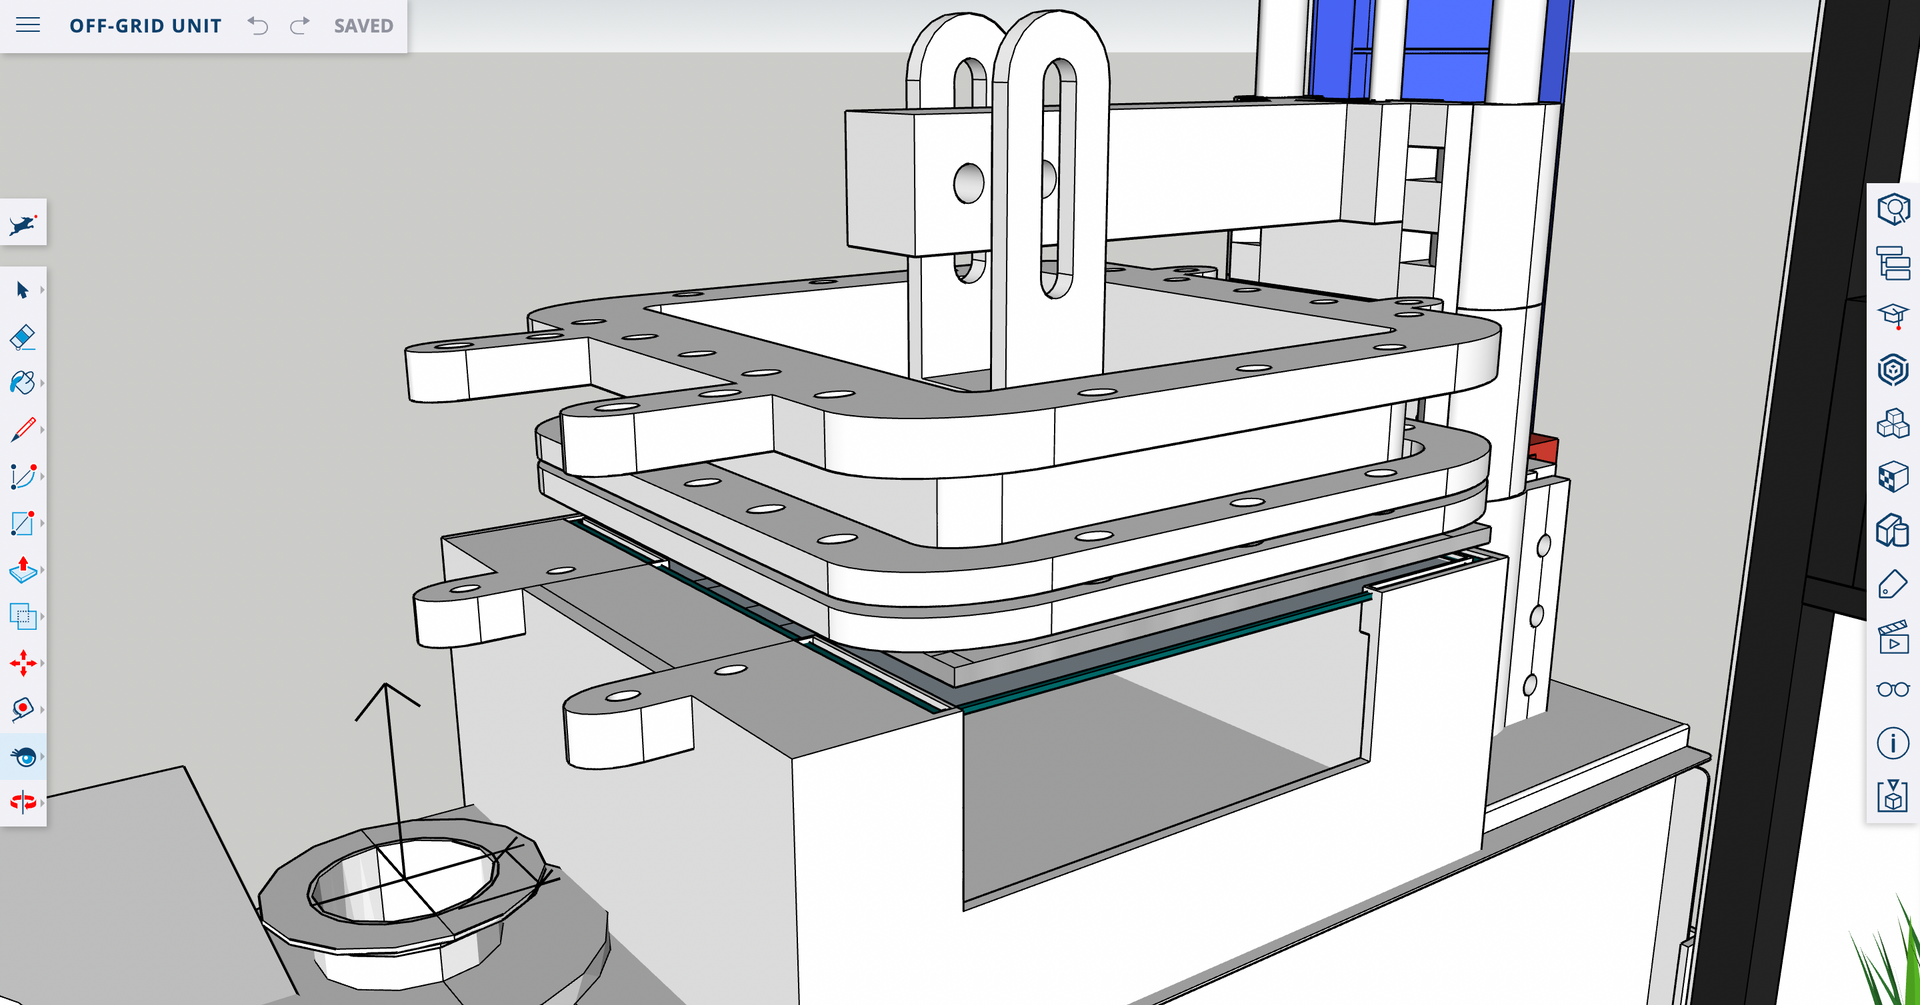Open the Styles panel
This screenshot has width=1920, height=1005.
pyautogui.click(x=1893, y=530)
